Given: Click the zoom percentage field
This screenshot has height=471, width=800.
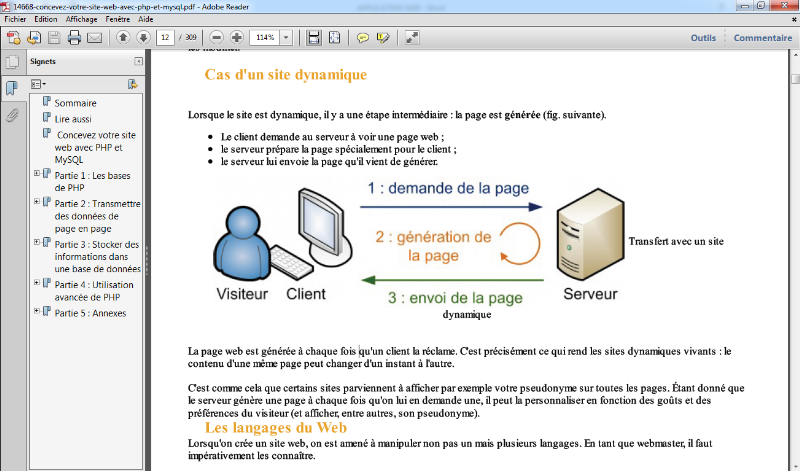Looking at the screenshot, I should coord(265,37).
